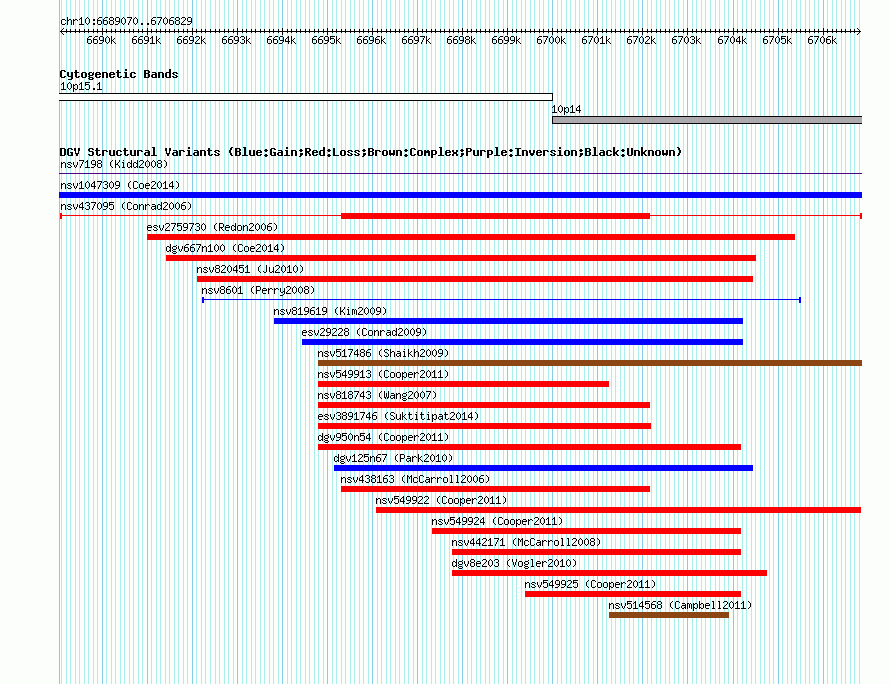Click the dgv125n67 (Park2010) blue bar

pos(543,468)
